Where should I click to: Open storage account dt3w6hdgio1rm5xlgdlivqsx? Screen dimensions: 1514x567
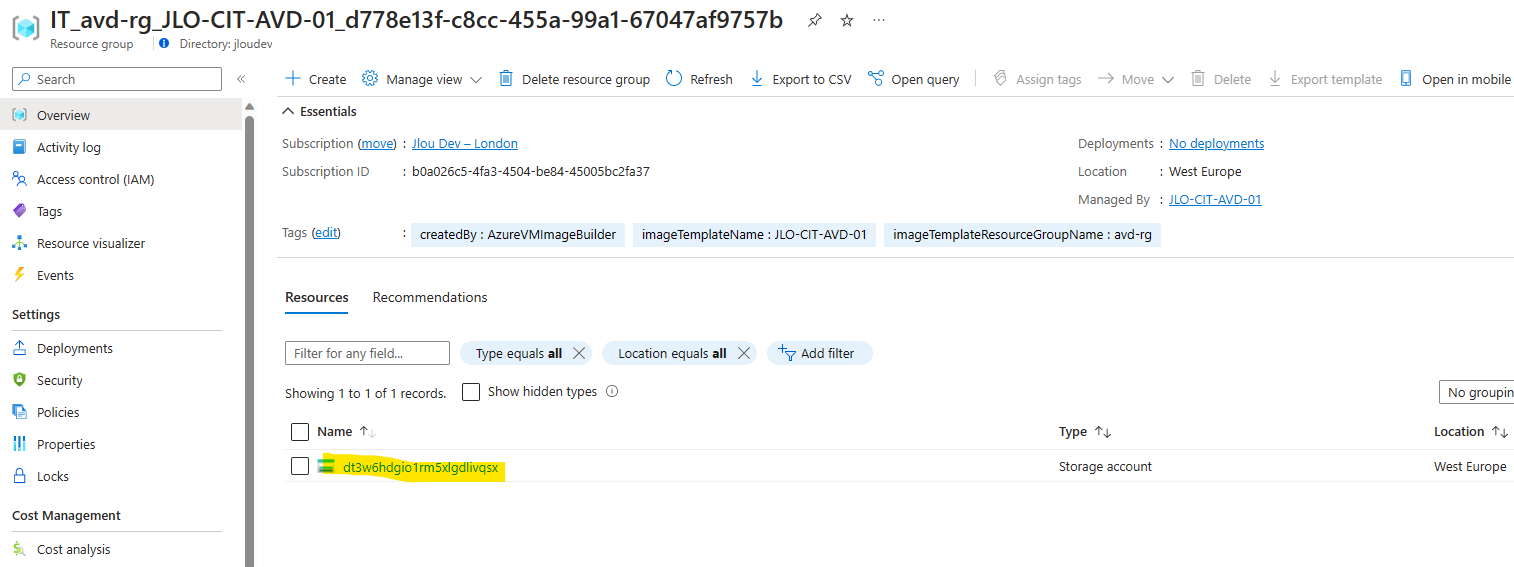[420, 467]
